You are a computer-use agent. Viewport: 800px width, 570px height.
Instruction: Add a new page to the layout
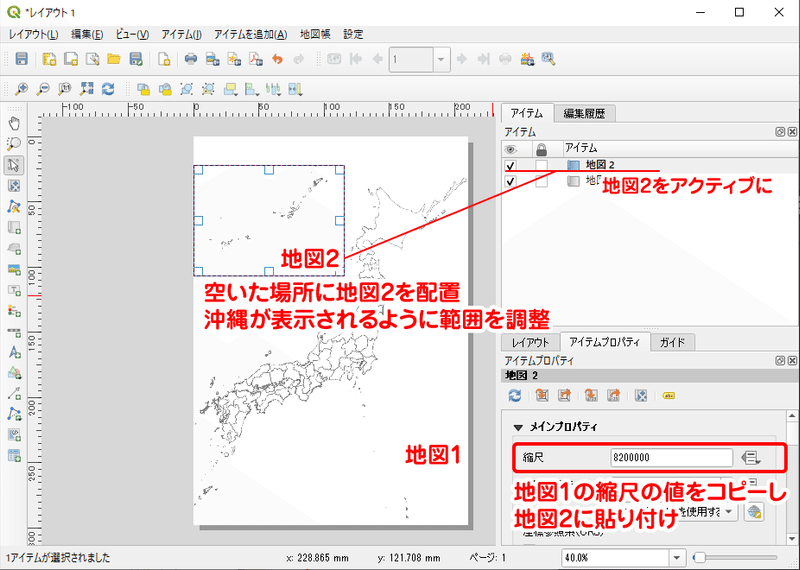point(164,59)
